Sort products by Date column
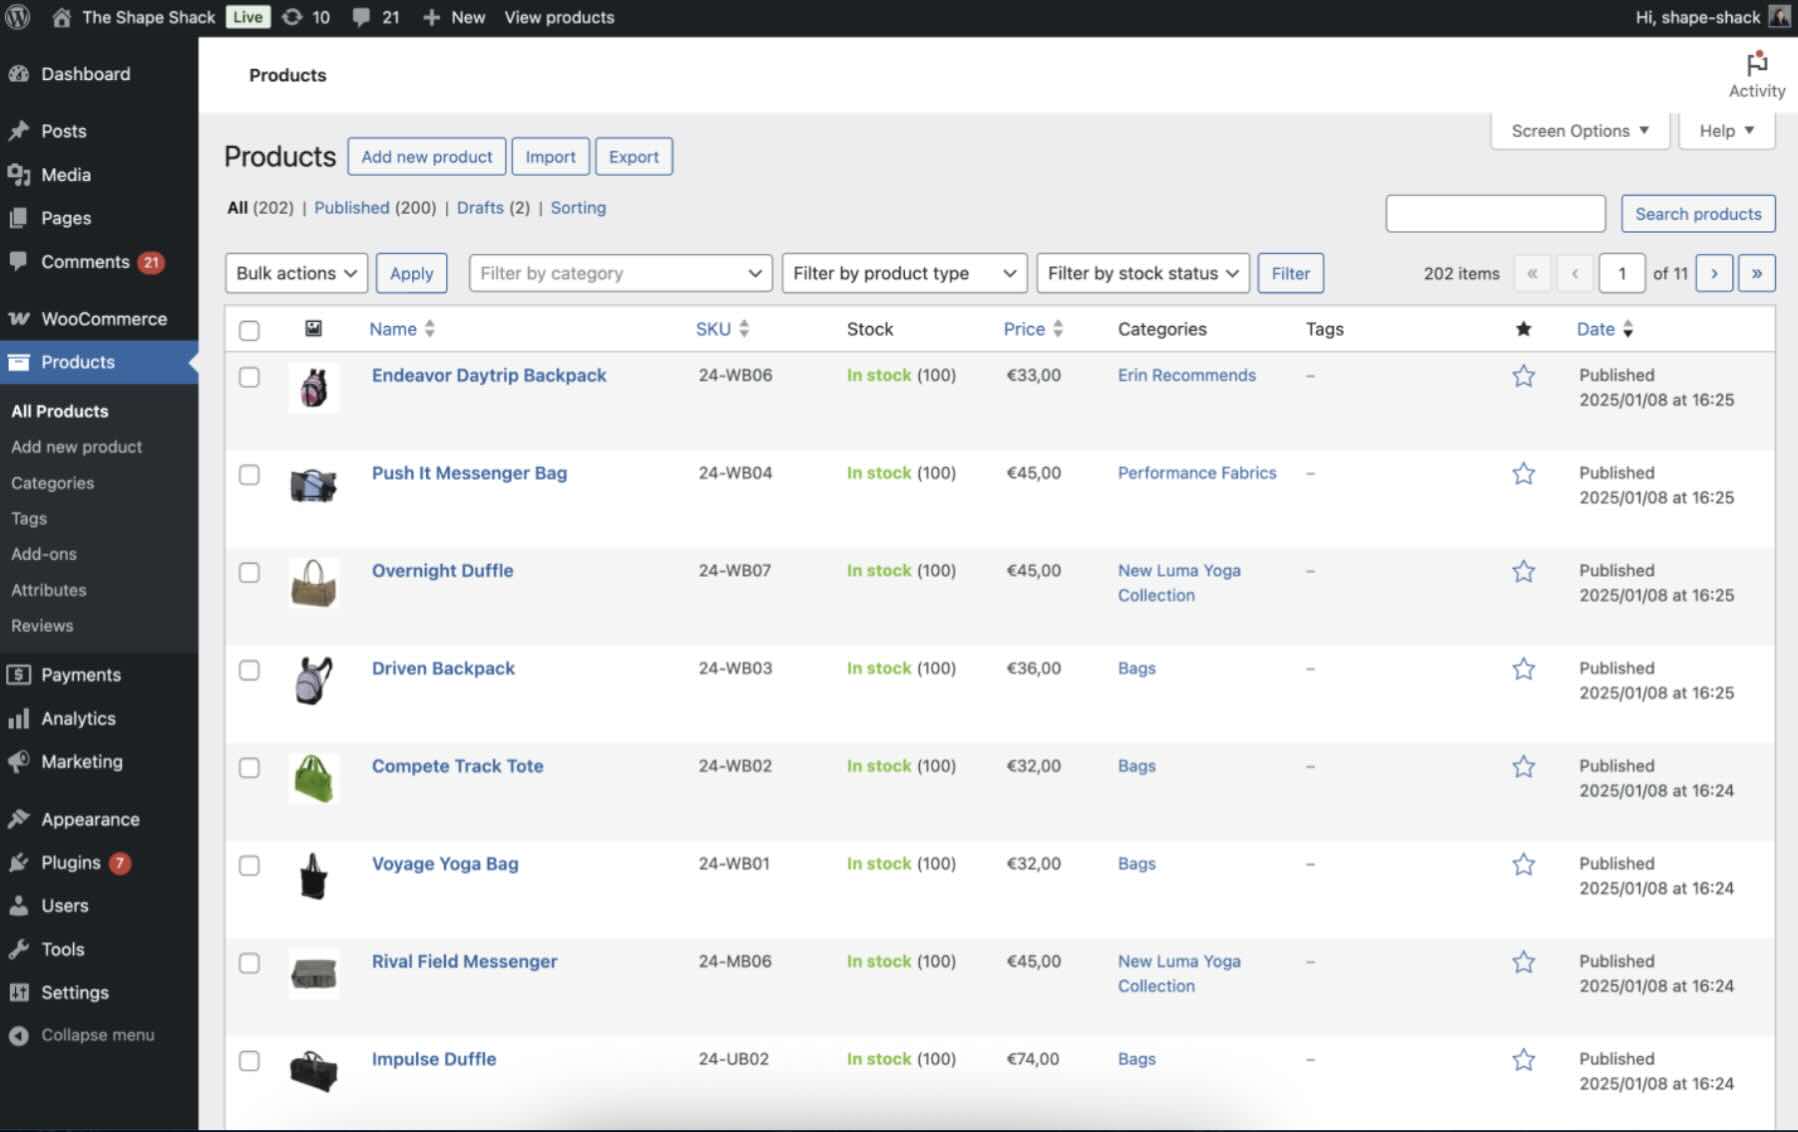1798x1132 pixels. tap(1605, 329)
